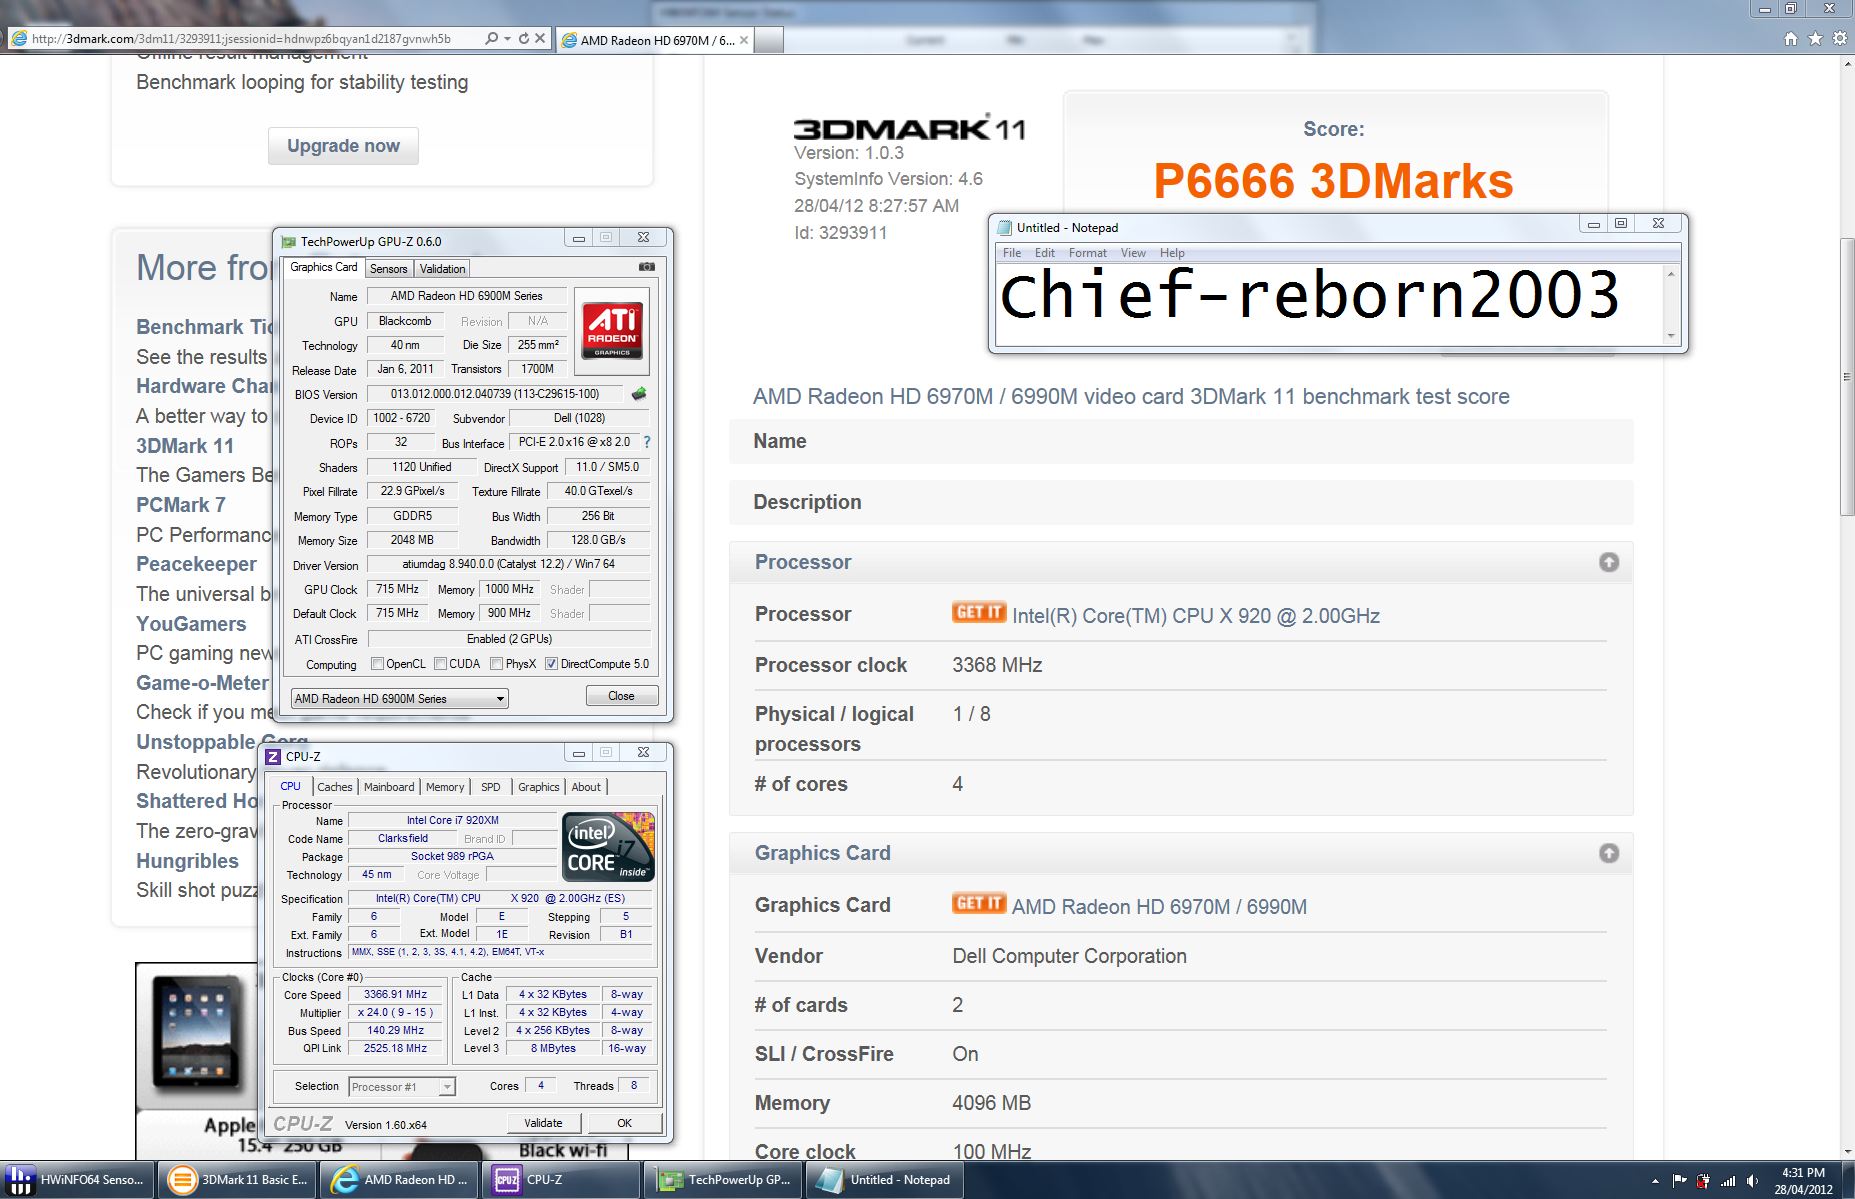The width and height of the screenshot is (1855, 1199).
Task: Click the Notepad text area with Chief-reborn2003
Action: pos(1330,304)
